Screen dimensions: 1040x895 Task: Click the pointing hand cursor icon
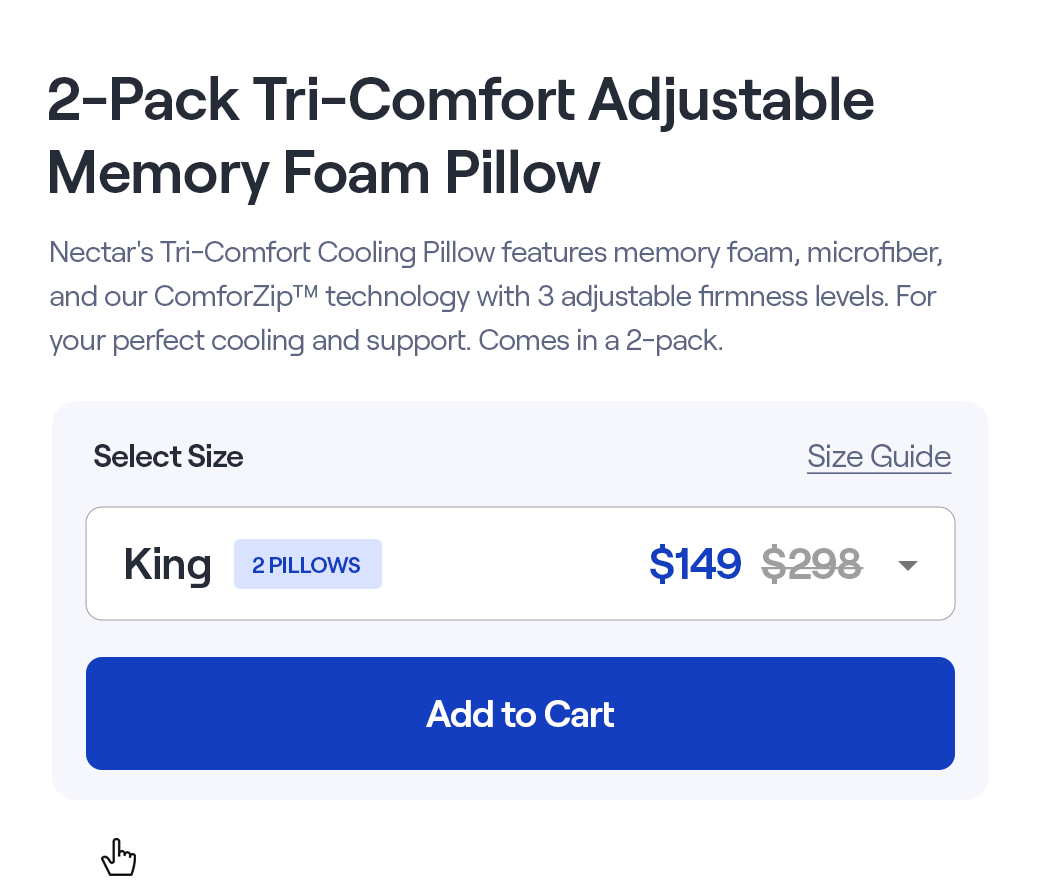(119, 857)
